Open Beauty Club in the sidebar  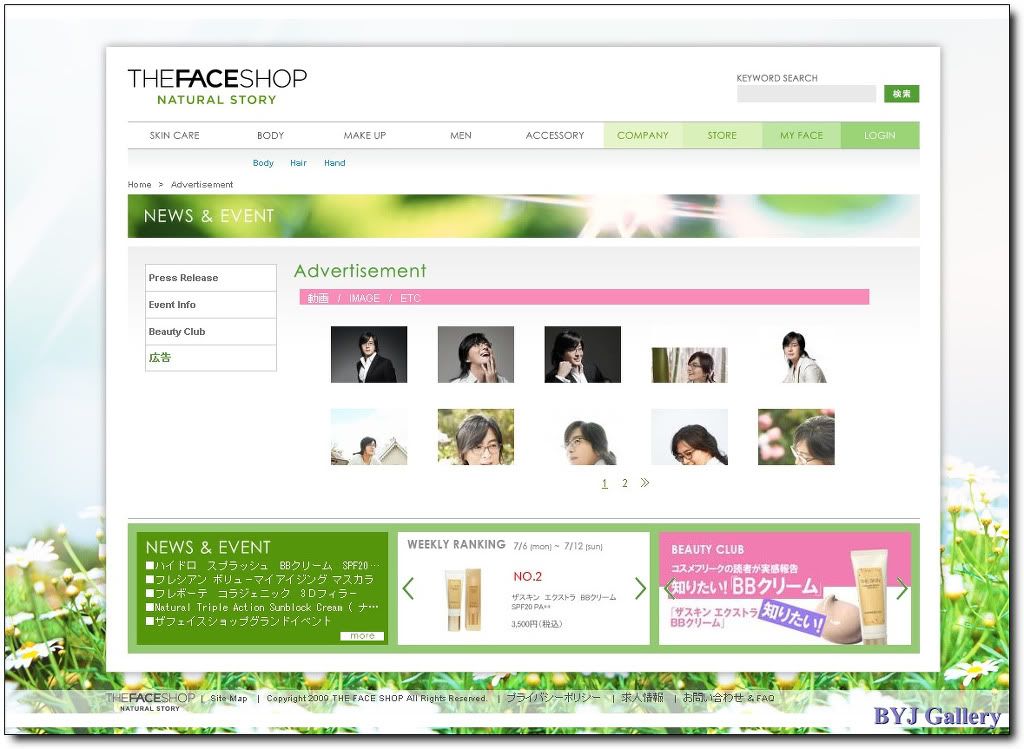coord(211,332)
